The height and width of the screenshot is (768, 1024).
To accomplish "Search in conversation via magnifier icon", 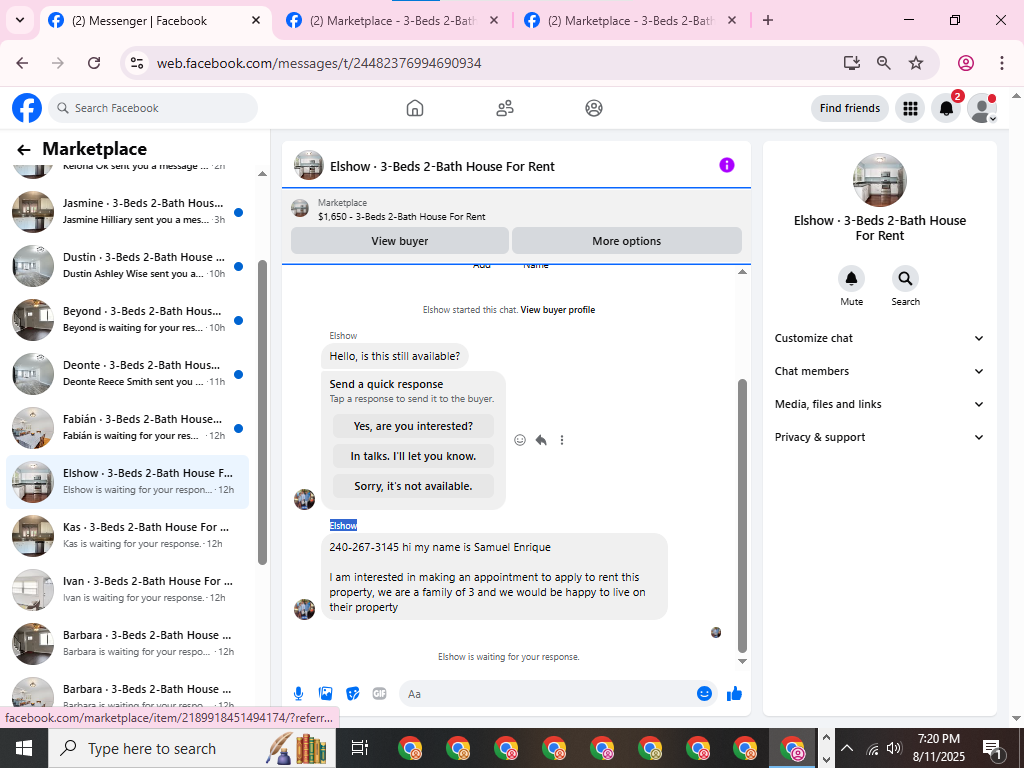I will [905, 279].
